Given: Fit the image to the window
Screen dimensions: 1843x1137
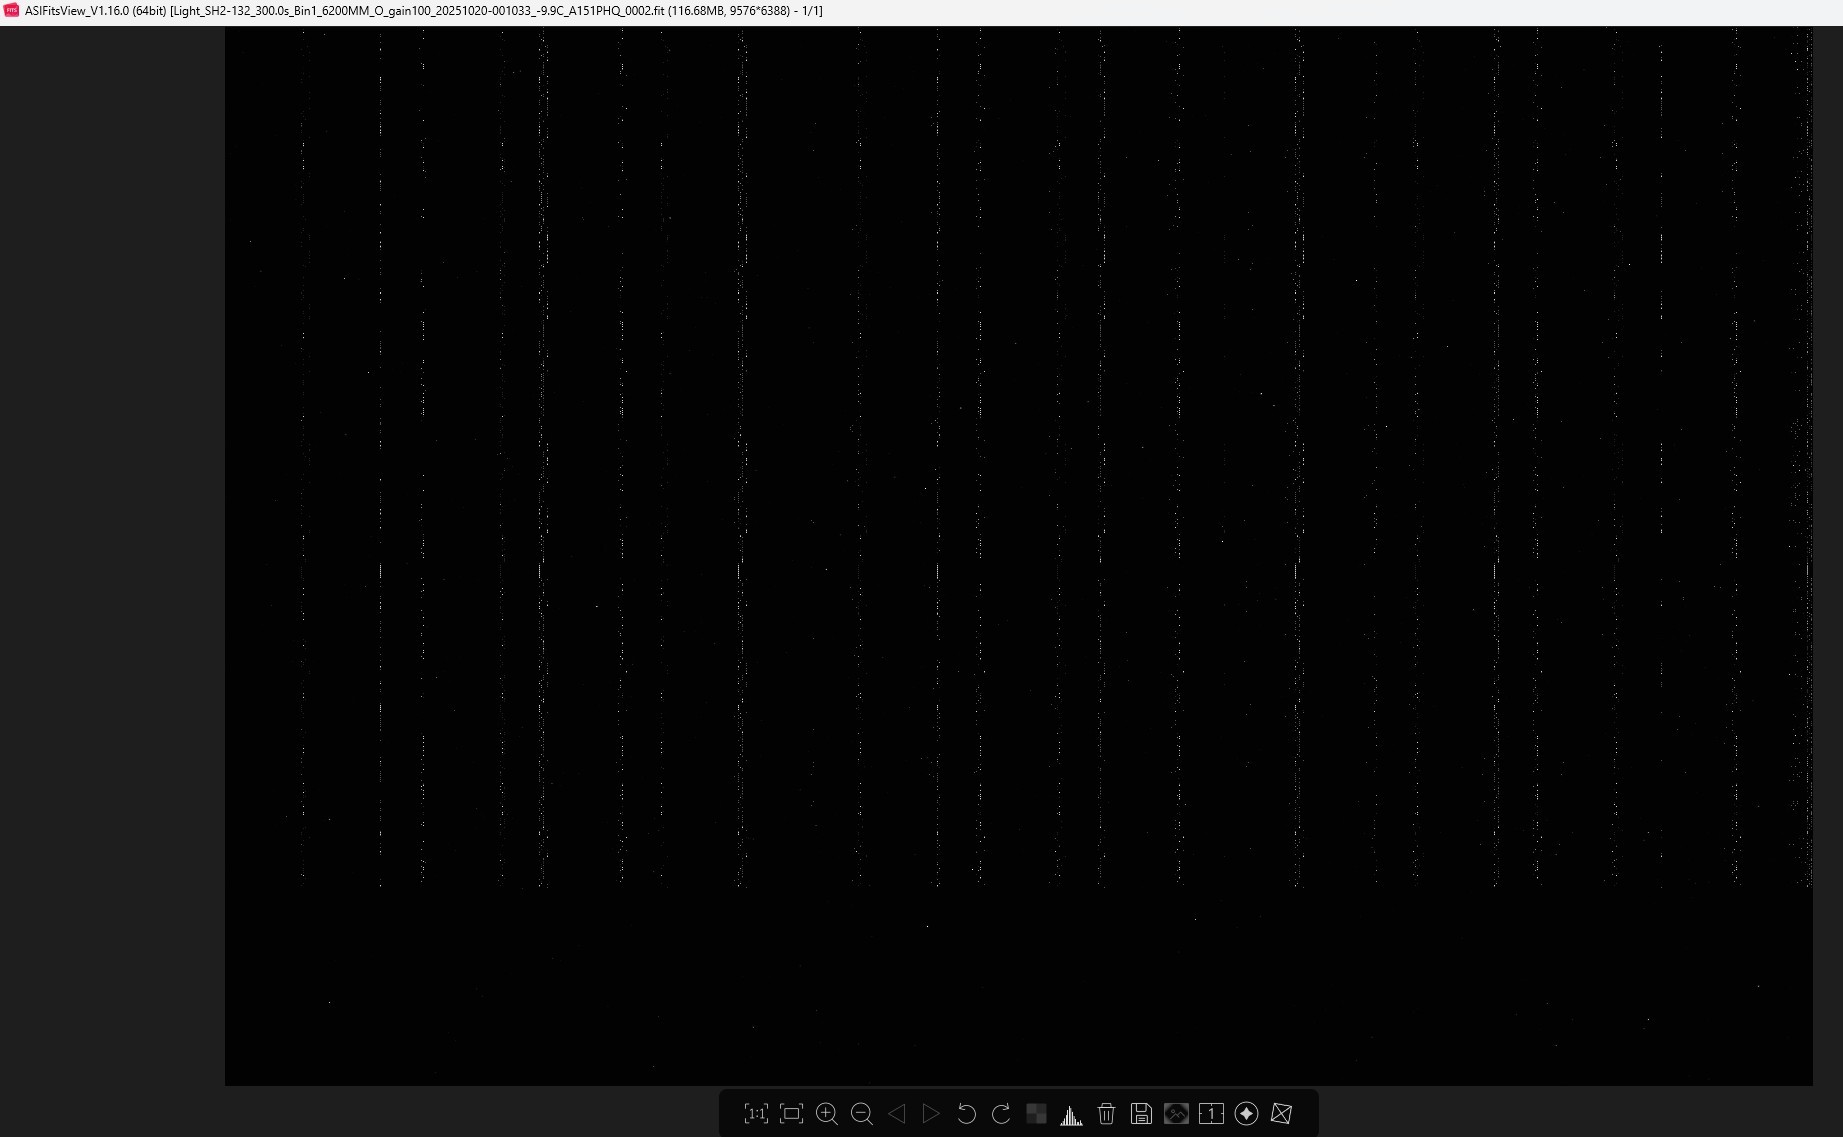Looking at the screenshot, I should pos(791,1114).
